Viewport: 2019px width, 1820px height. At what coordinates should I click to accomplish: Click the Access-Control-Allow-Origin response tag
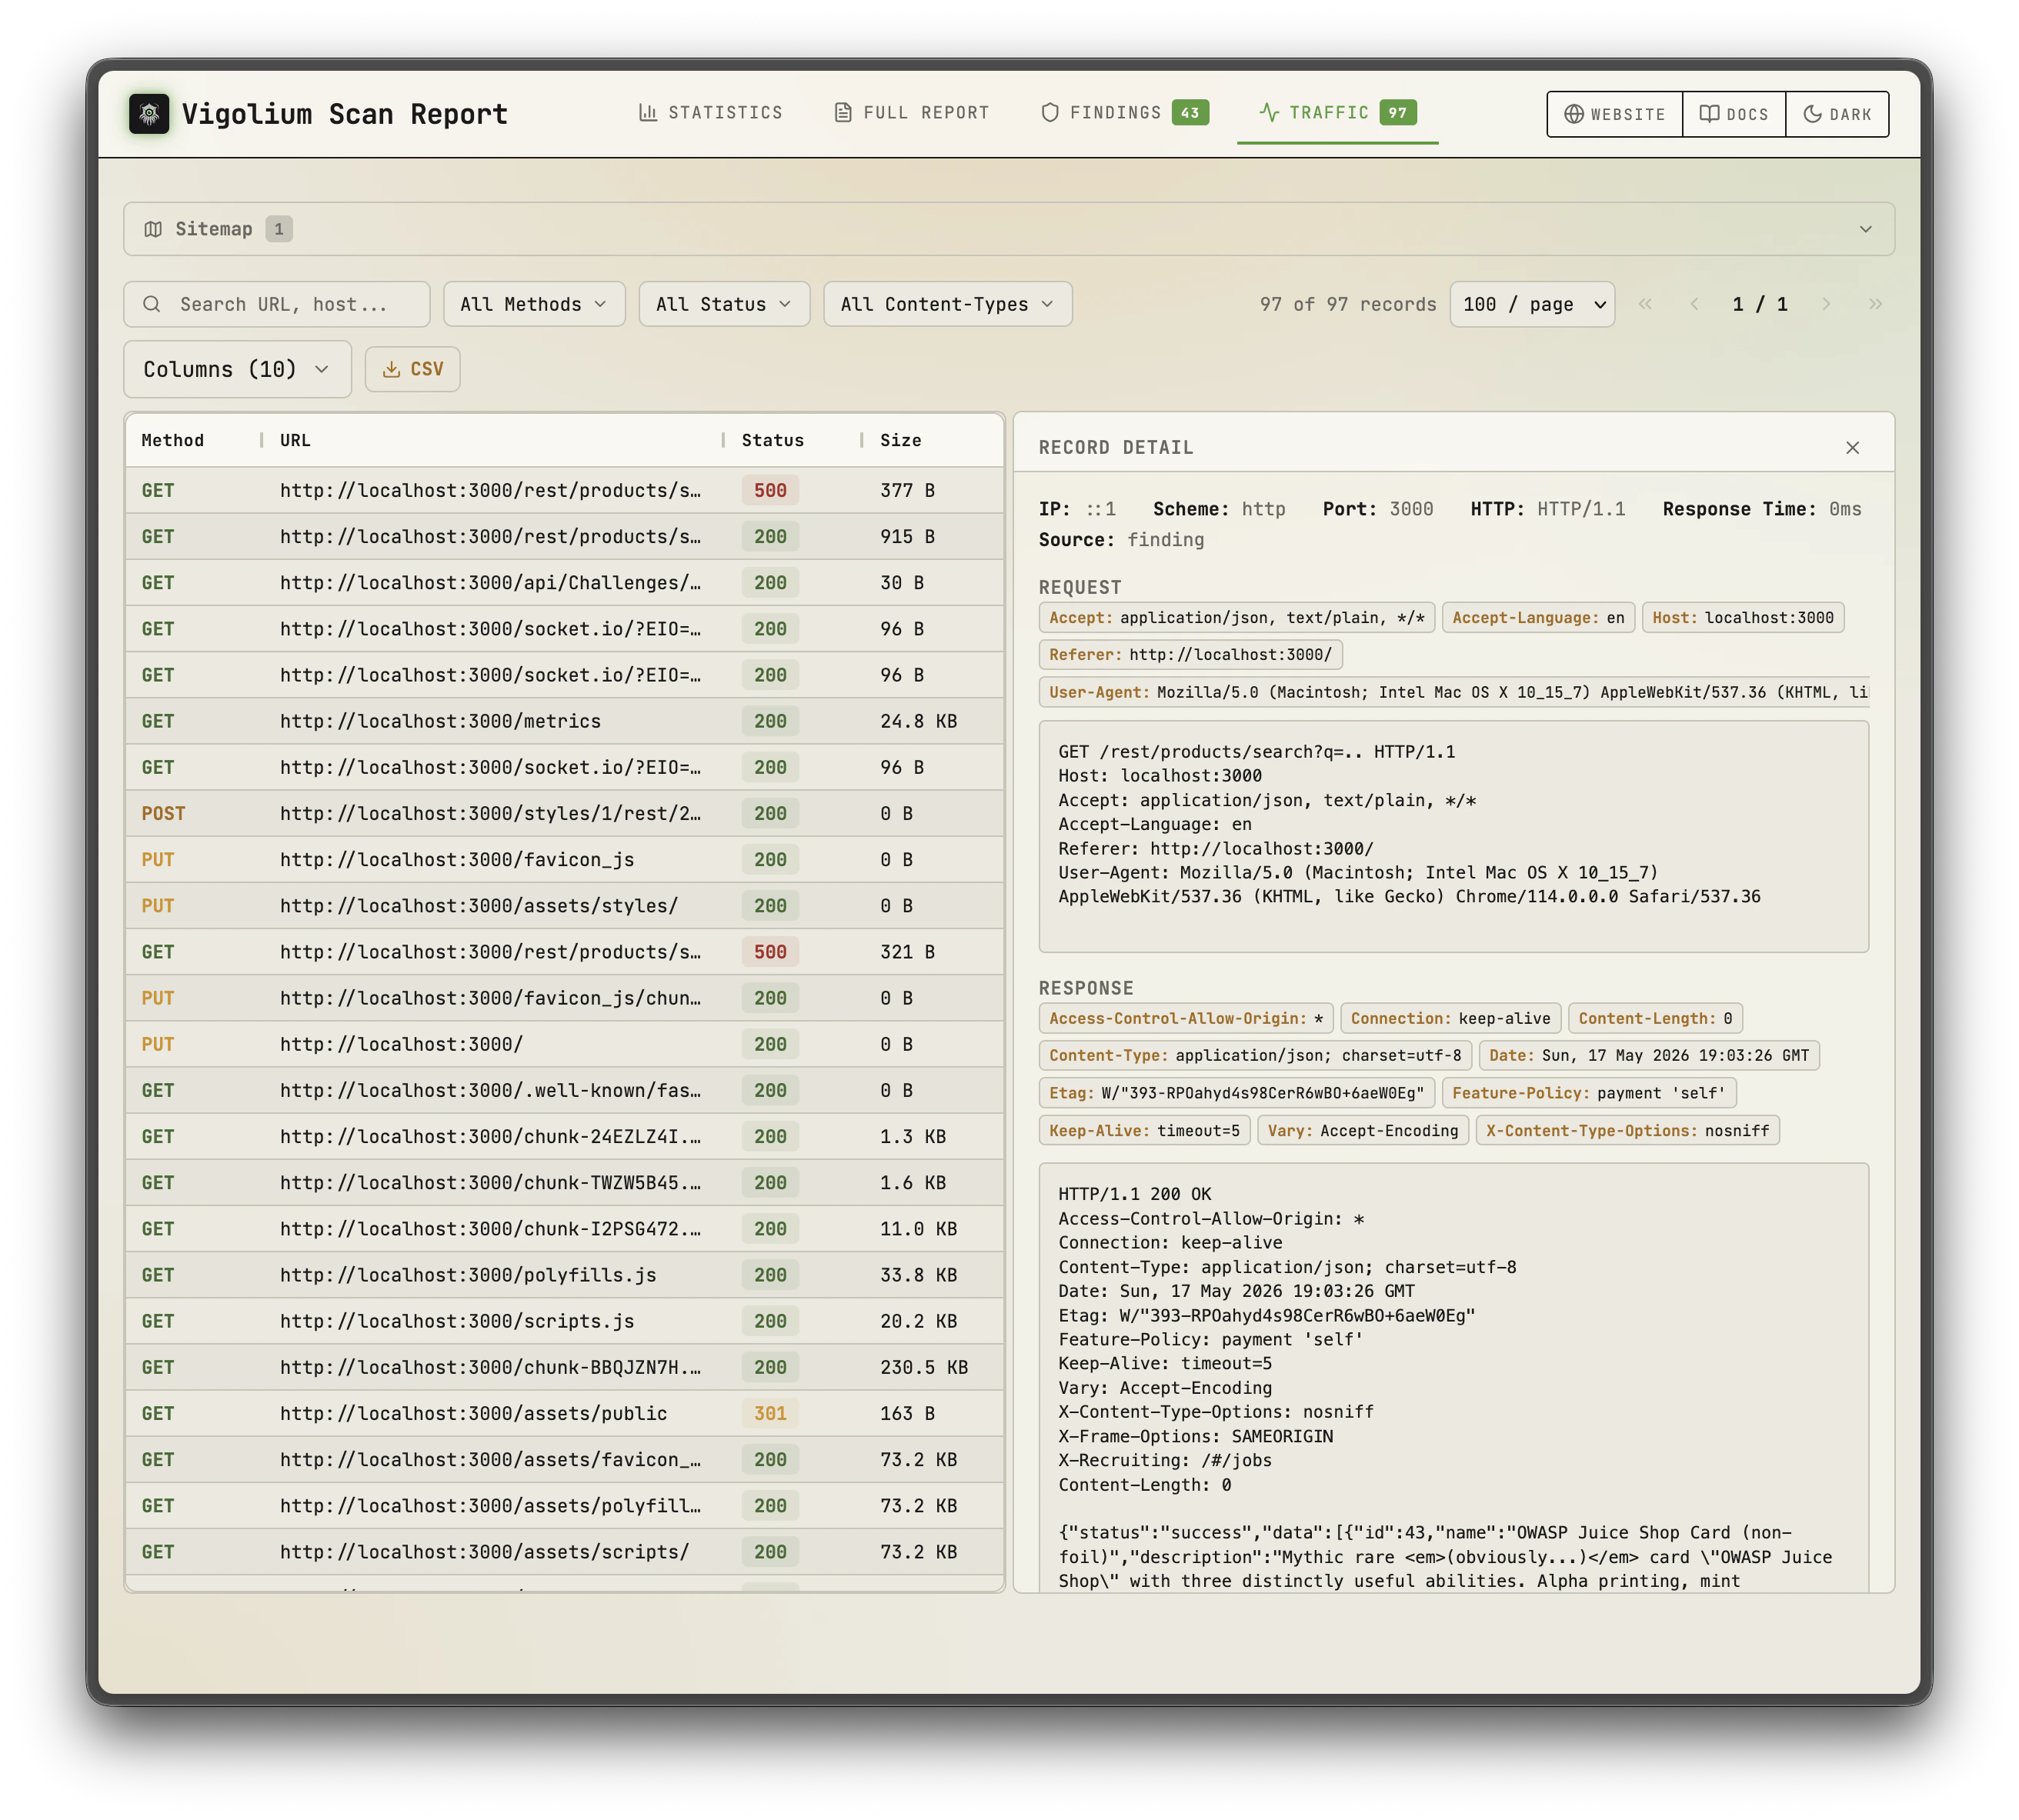tap(1185, 1018)
